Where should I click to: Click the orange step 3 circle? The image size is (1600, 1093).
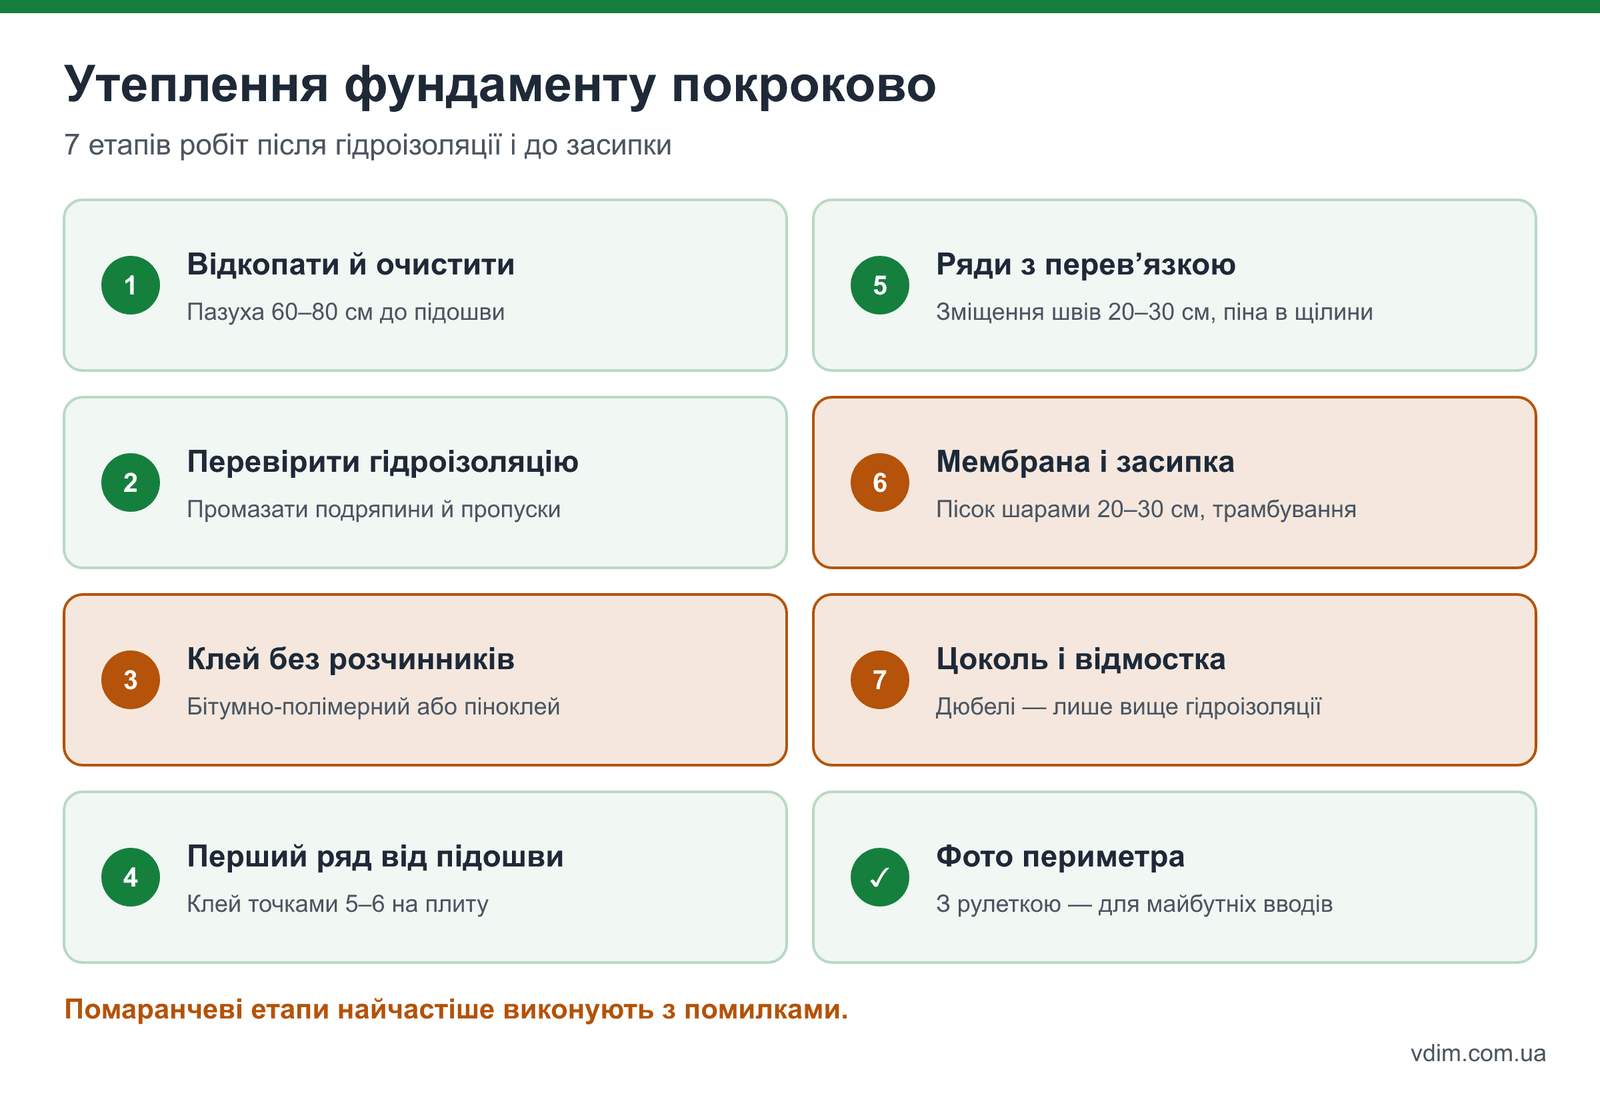[131, 680]
